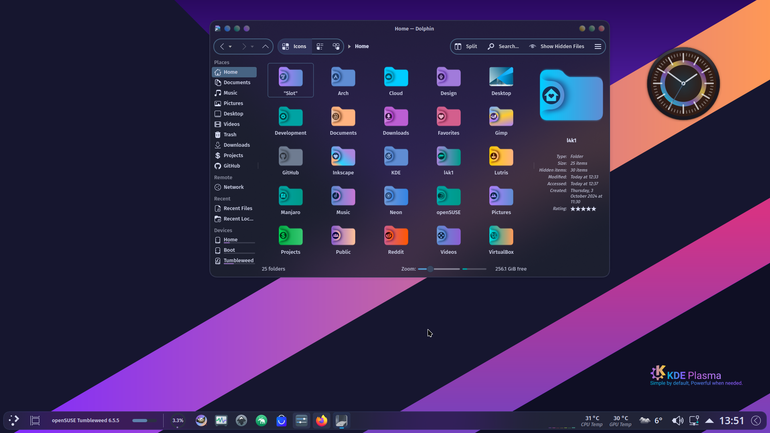Expand the breadcrumb arrow before Home
Image resolution: width=770 pixels, height=433 pixels.
349,47
